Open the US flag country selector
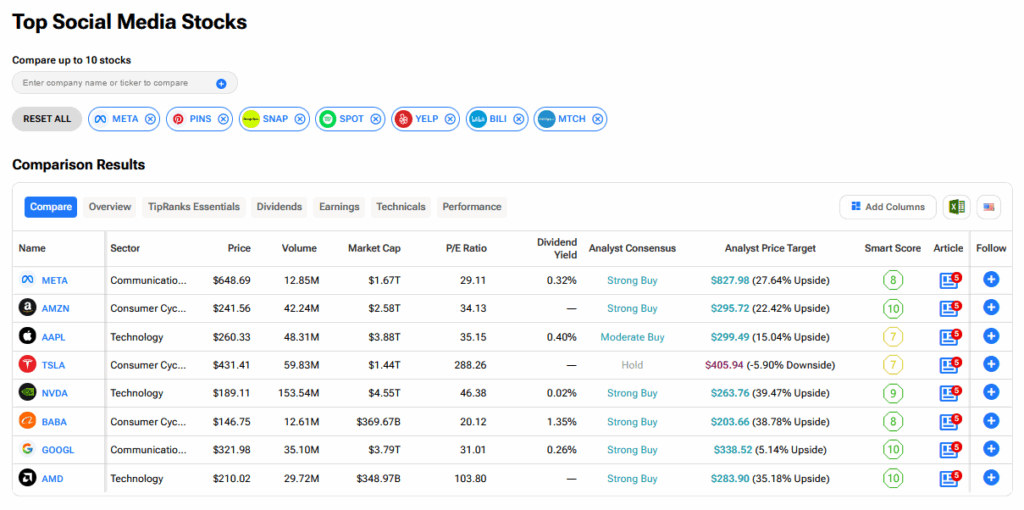The image size is (1024, 510). (988, 207)
